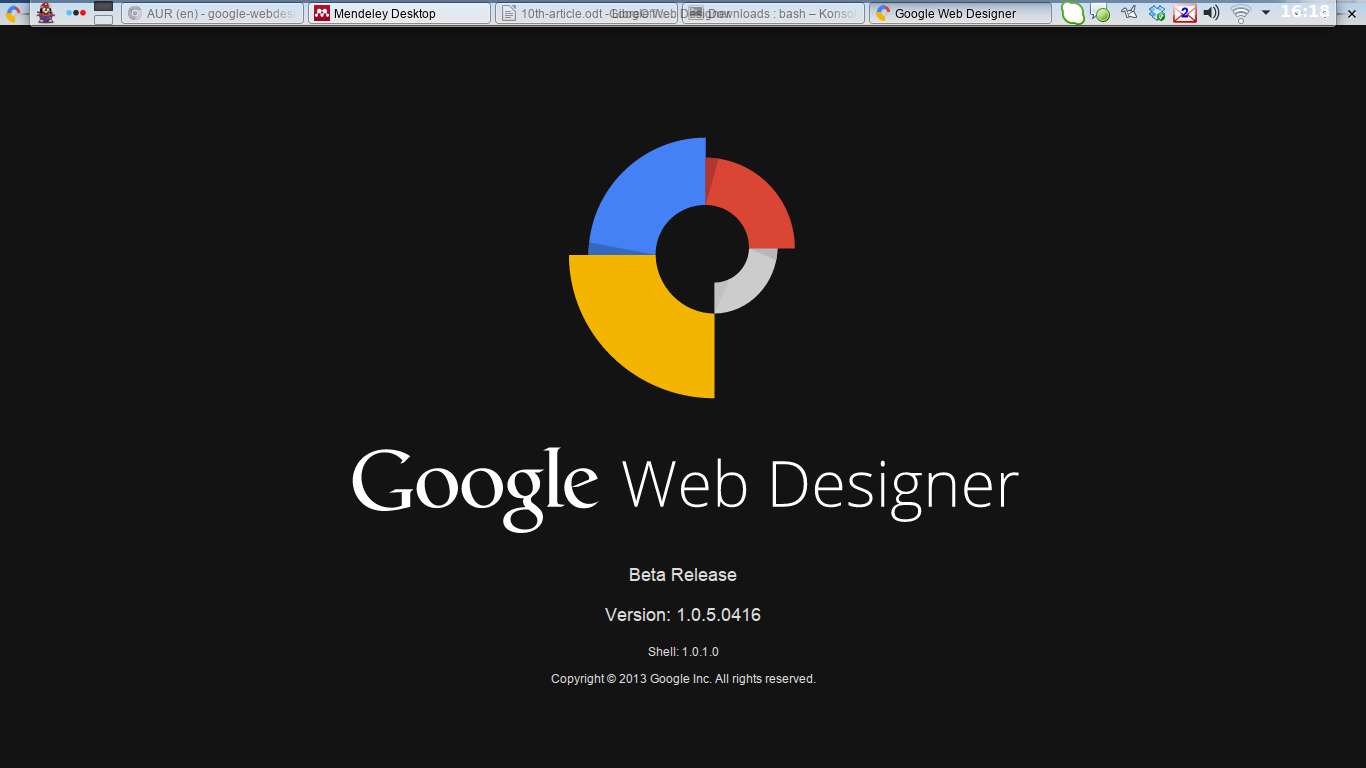The height and width of the screenshot is (768, 1366).
Task: Click the three colored dots panel icon
Action: [75, 13]
